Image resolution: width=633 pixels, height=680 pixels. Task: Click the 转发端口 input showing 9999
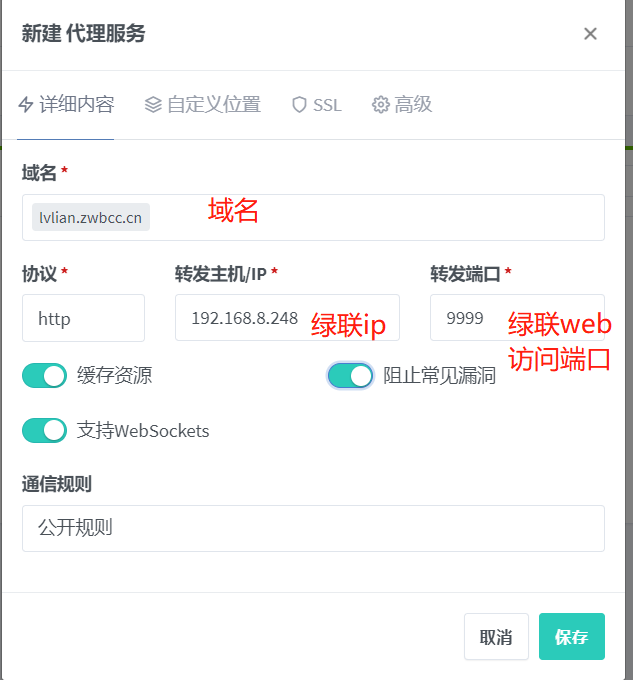coord(517,317)
